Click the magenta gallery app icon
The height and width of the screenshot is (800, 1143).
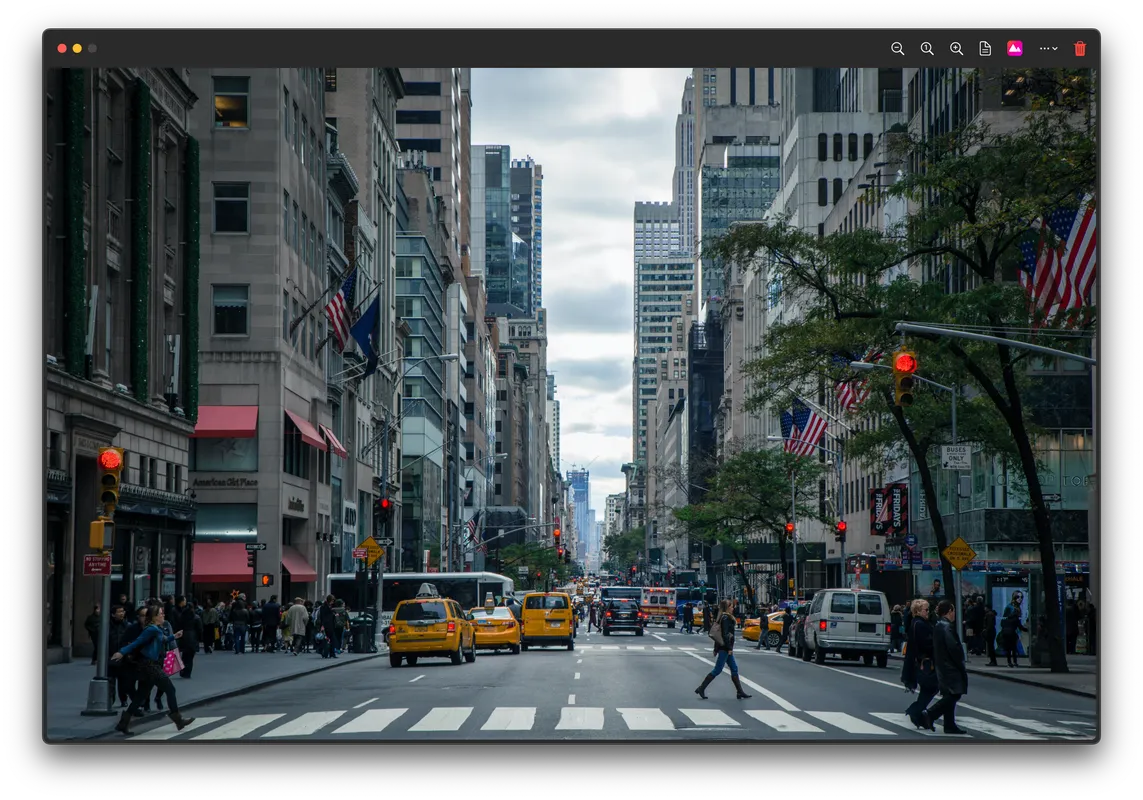[x=1013, y=47]
